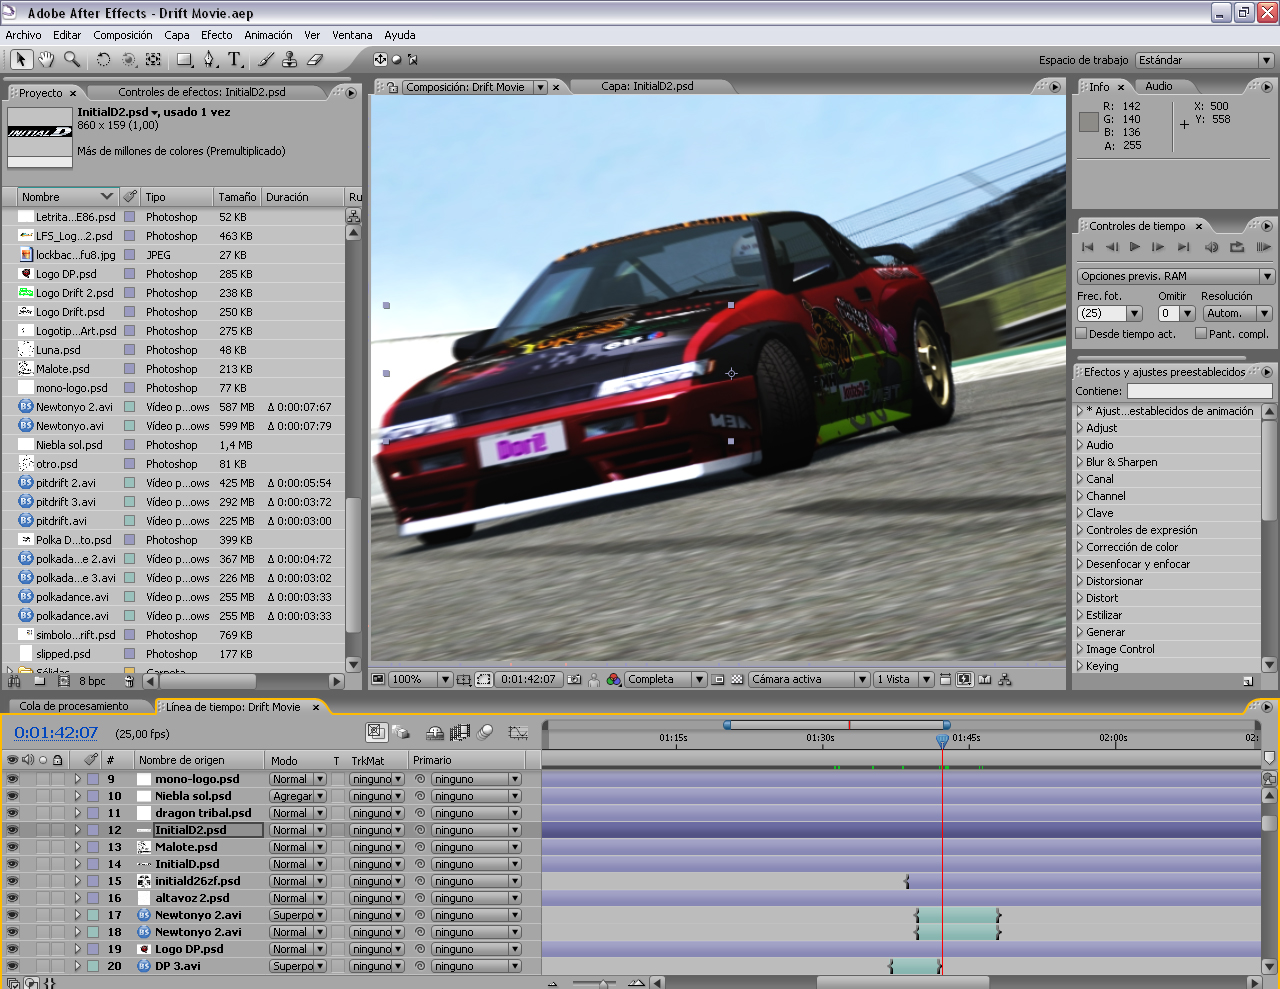The height and width of the screenshot is (989, 1280).
Task: Select the Clone Stamp tool
Action: click(x=290, y=60)
